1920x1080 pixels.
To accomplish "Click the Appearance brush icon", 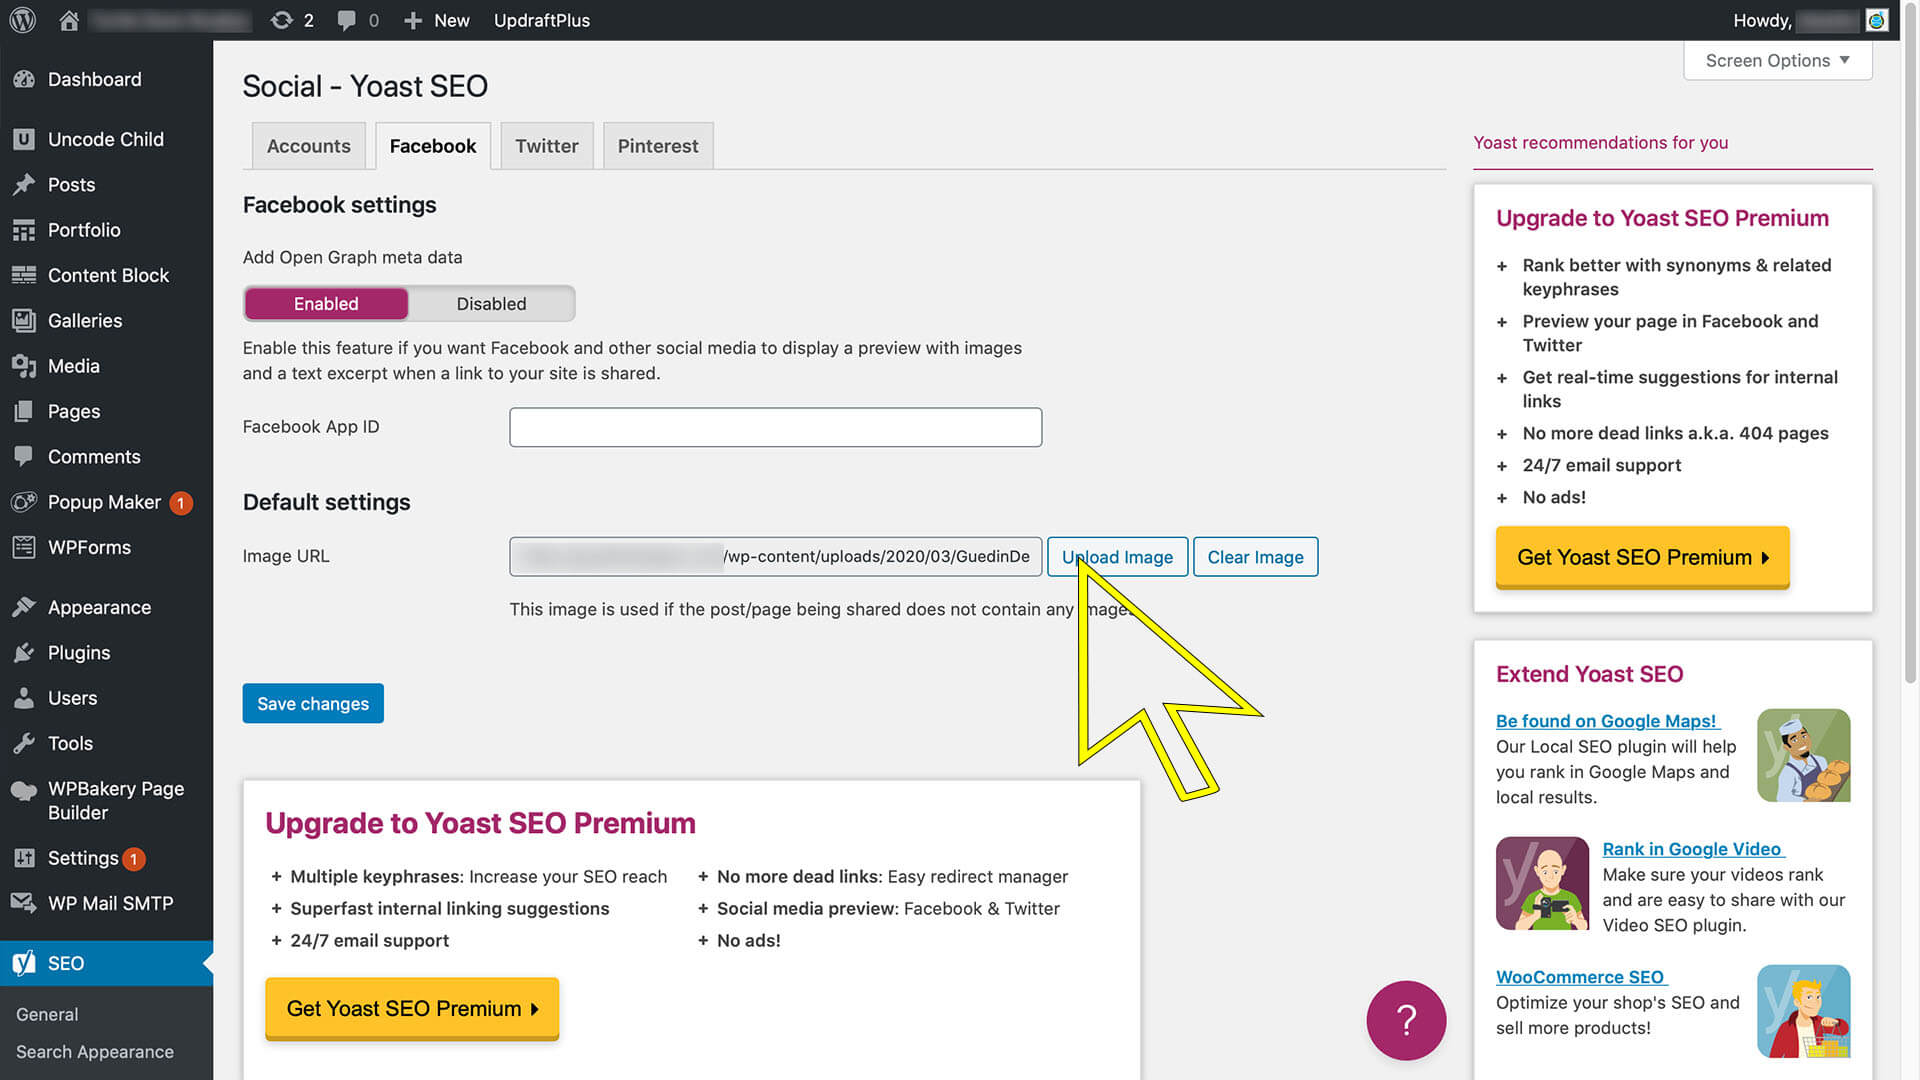I will click(24, 607).
